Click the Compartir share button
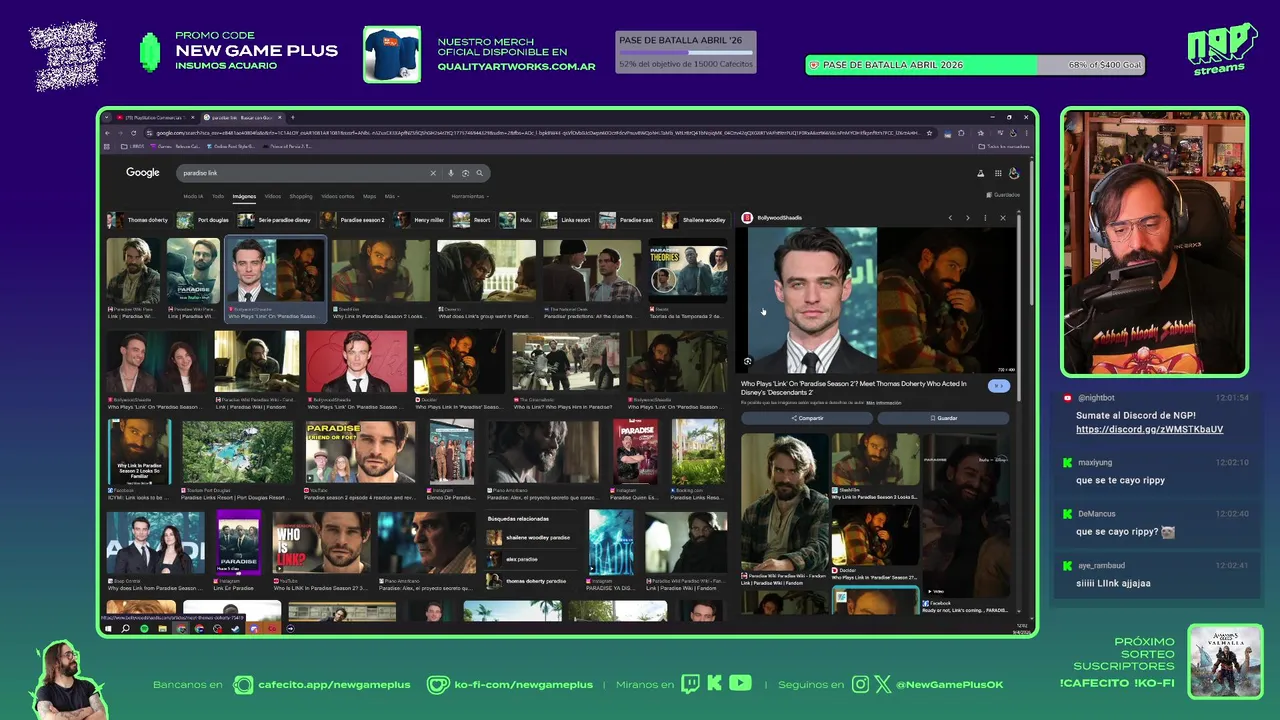 pyautogui.click(x=807, y=418)
